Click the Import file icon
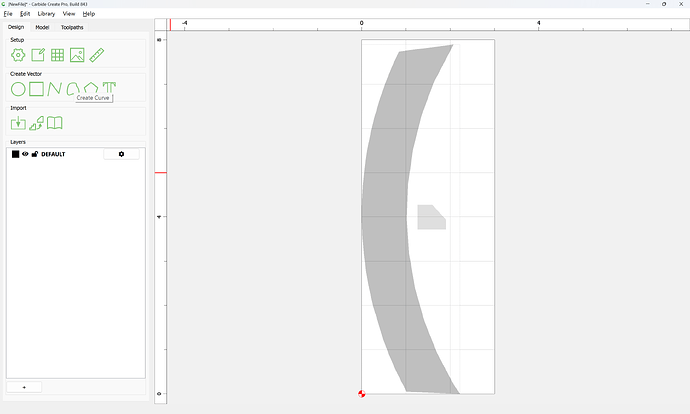The width and height of the screenshot is (690, 414). (18, 123)
